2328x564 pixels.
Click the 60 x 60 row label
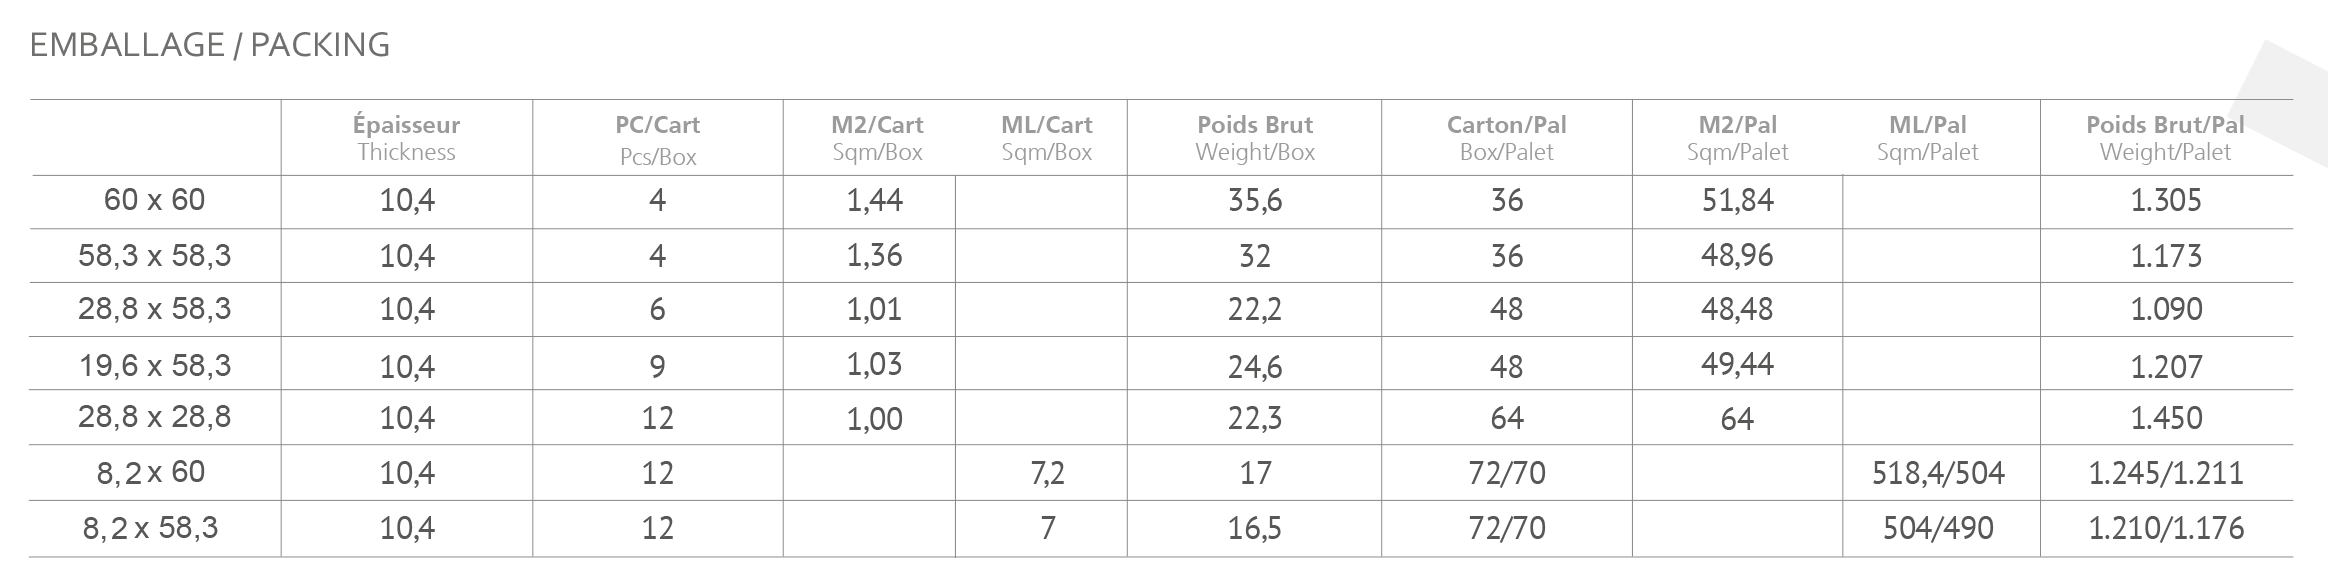pos(154,200)
